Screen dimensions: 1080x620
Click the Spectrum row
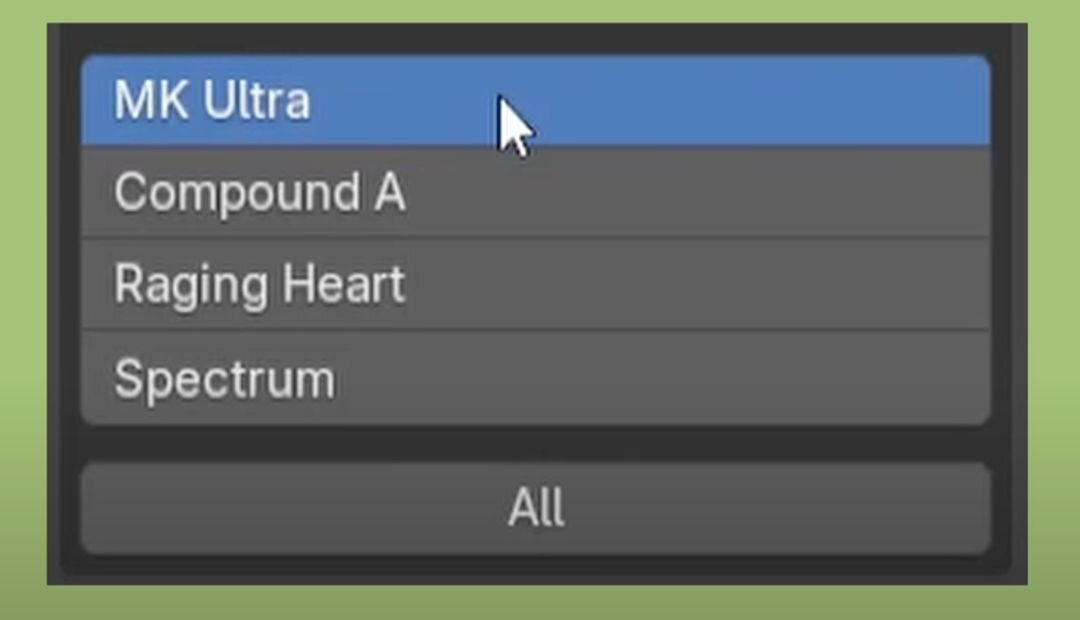(x=535, y=378)
